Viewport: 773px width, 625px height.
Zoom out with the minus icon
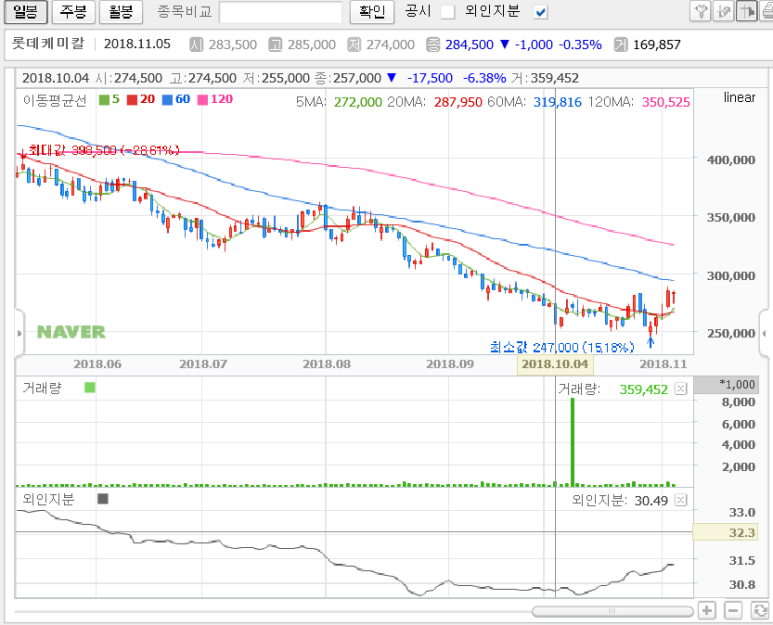pyautogui.click(x=732, y=610)
